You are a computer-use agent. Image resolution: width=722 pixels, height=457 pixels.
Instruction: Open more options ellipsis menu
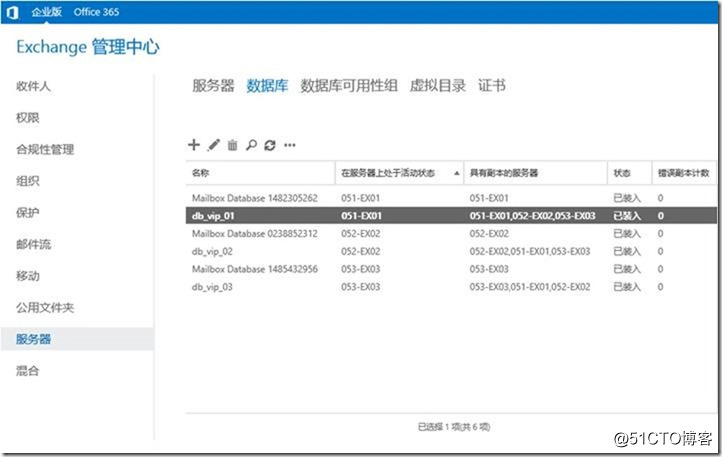(290, 146)
